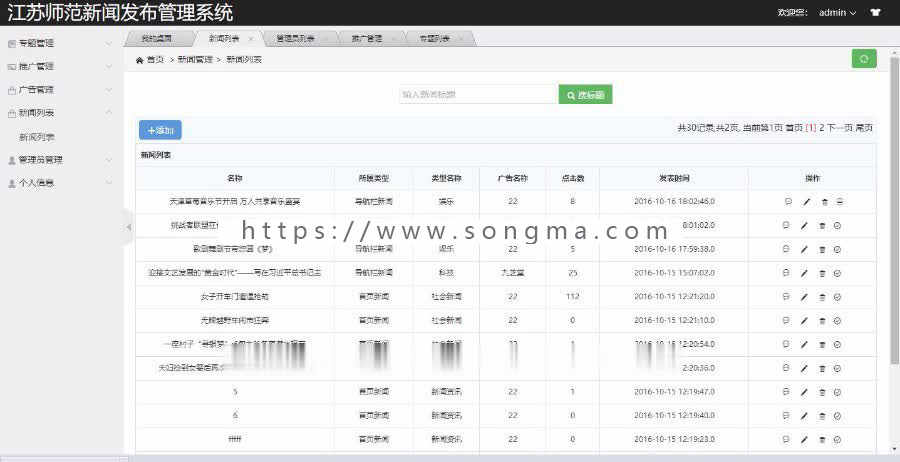Collapse the sidebar with the left arrow handle
This screenshot has width=900, height=462.
(129, 227)
